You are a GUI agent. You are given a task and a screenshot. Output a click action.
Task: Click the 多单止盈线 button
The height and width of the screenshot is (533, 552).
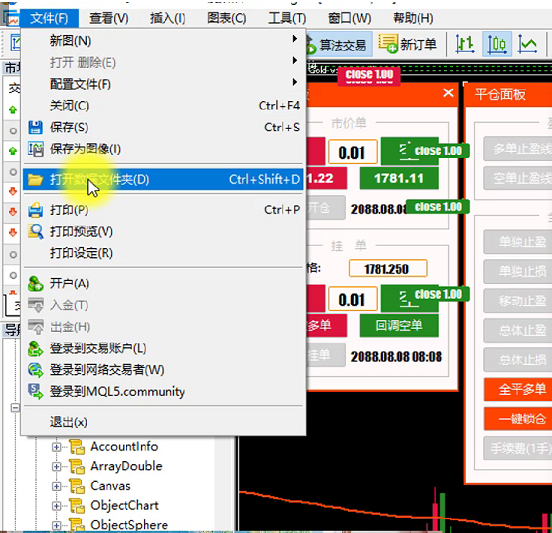(x=518, y=149)
